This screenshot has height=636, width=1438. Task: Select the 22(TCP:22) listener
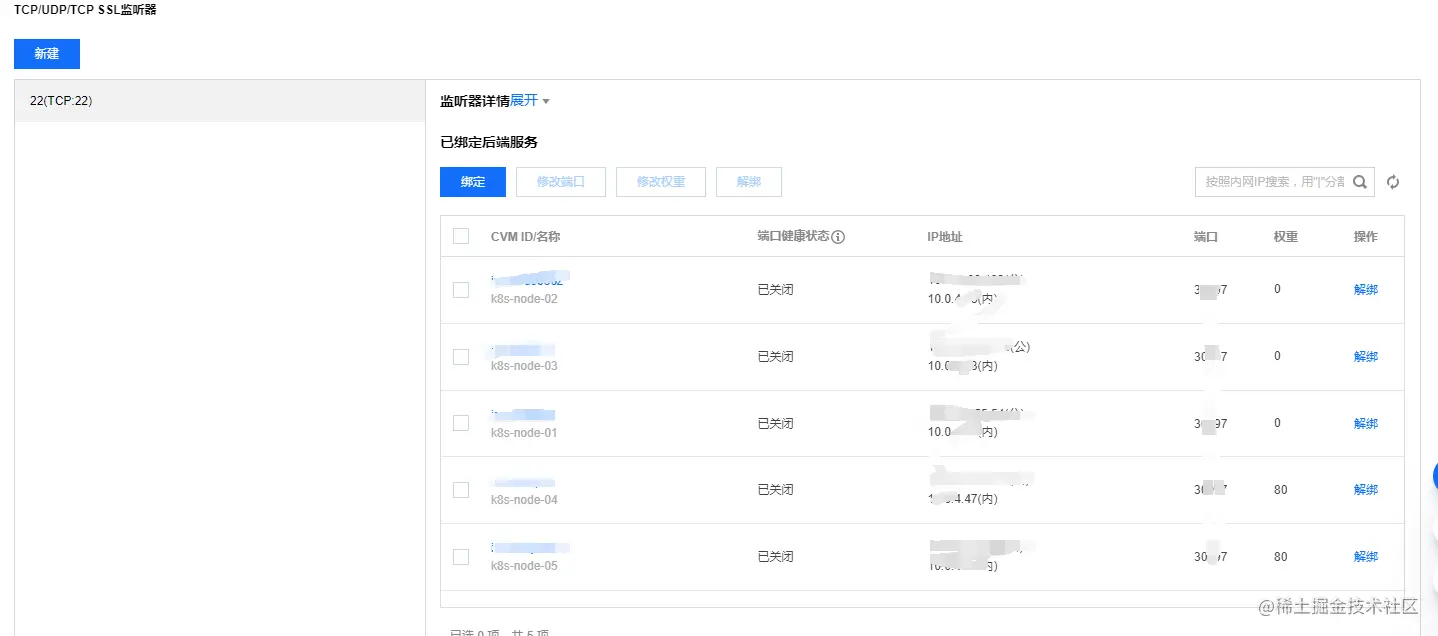(x=220, y=101)
